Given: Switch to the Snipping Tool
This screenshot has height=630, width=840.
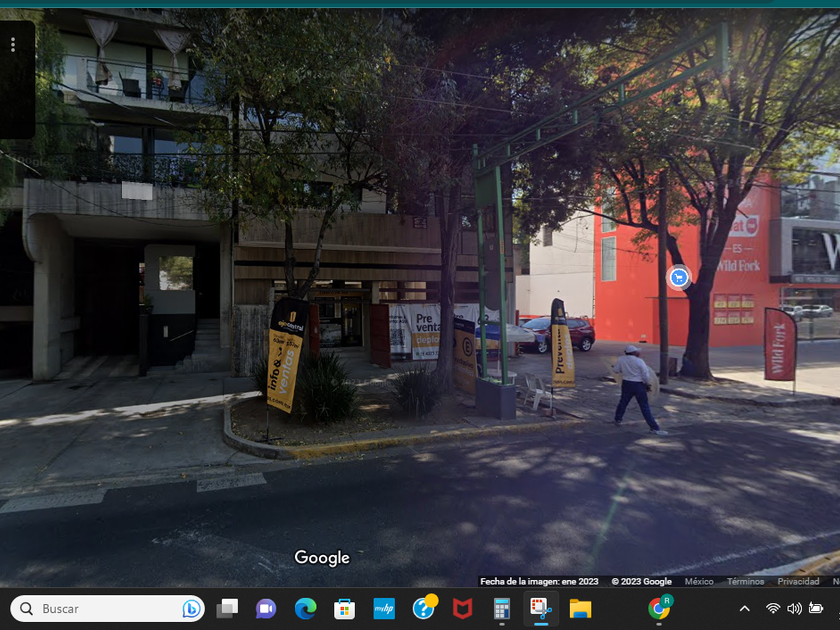Looking at the screenshot, I should tap(541, 608).
